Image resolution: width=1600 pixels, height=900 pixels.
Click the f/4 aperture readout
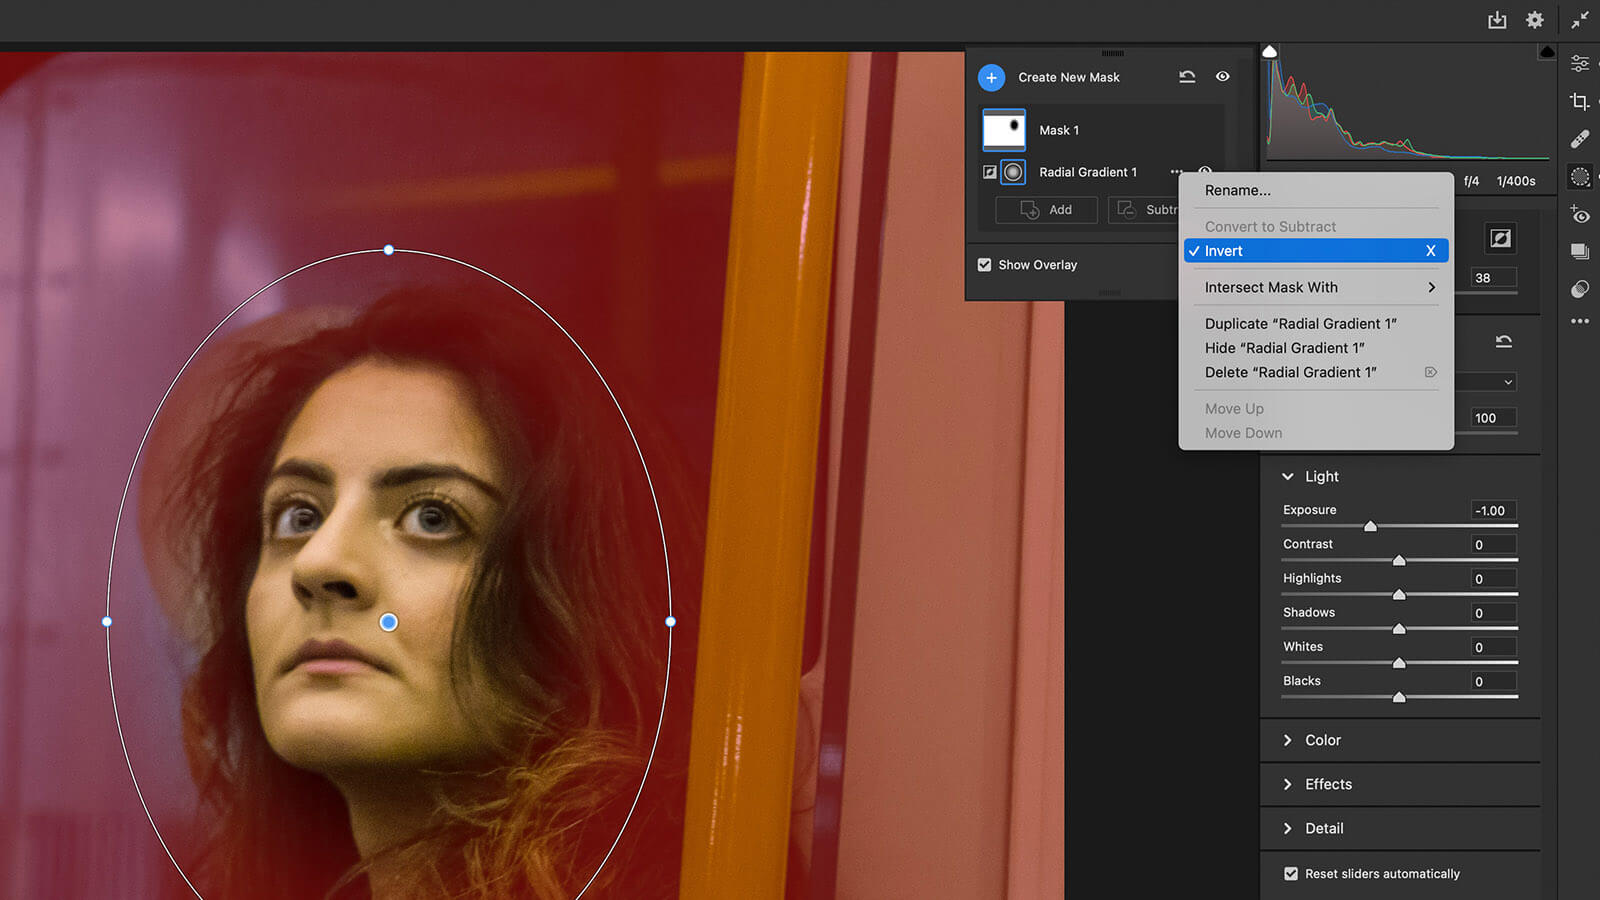[1471, 181]
